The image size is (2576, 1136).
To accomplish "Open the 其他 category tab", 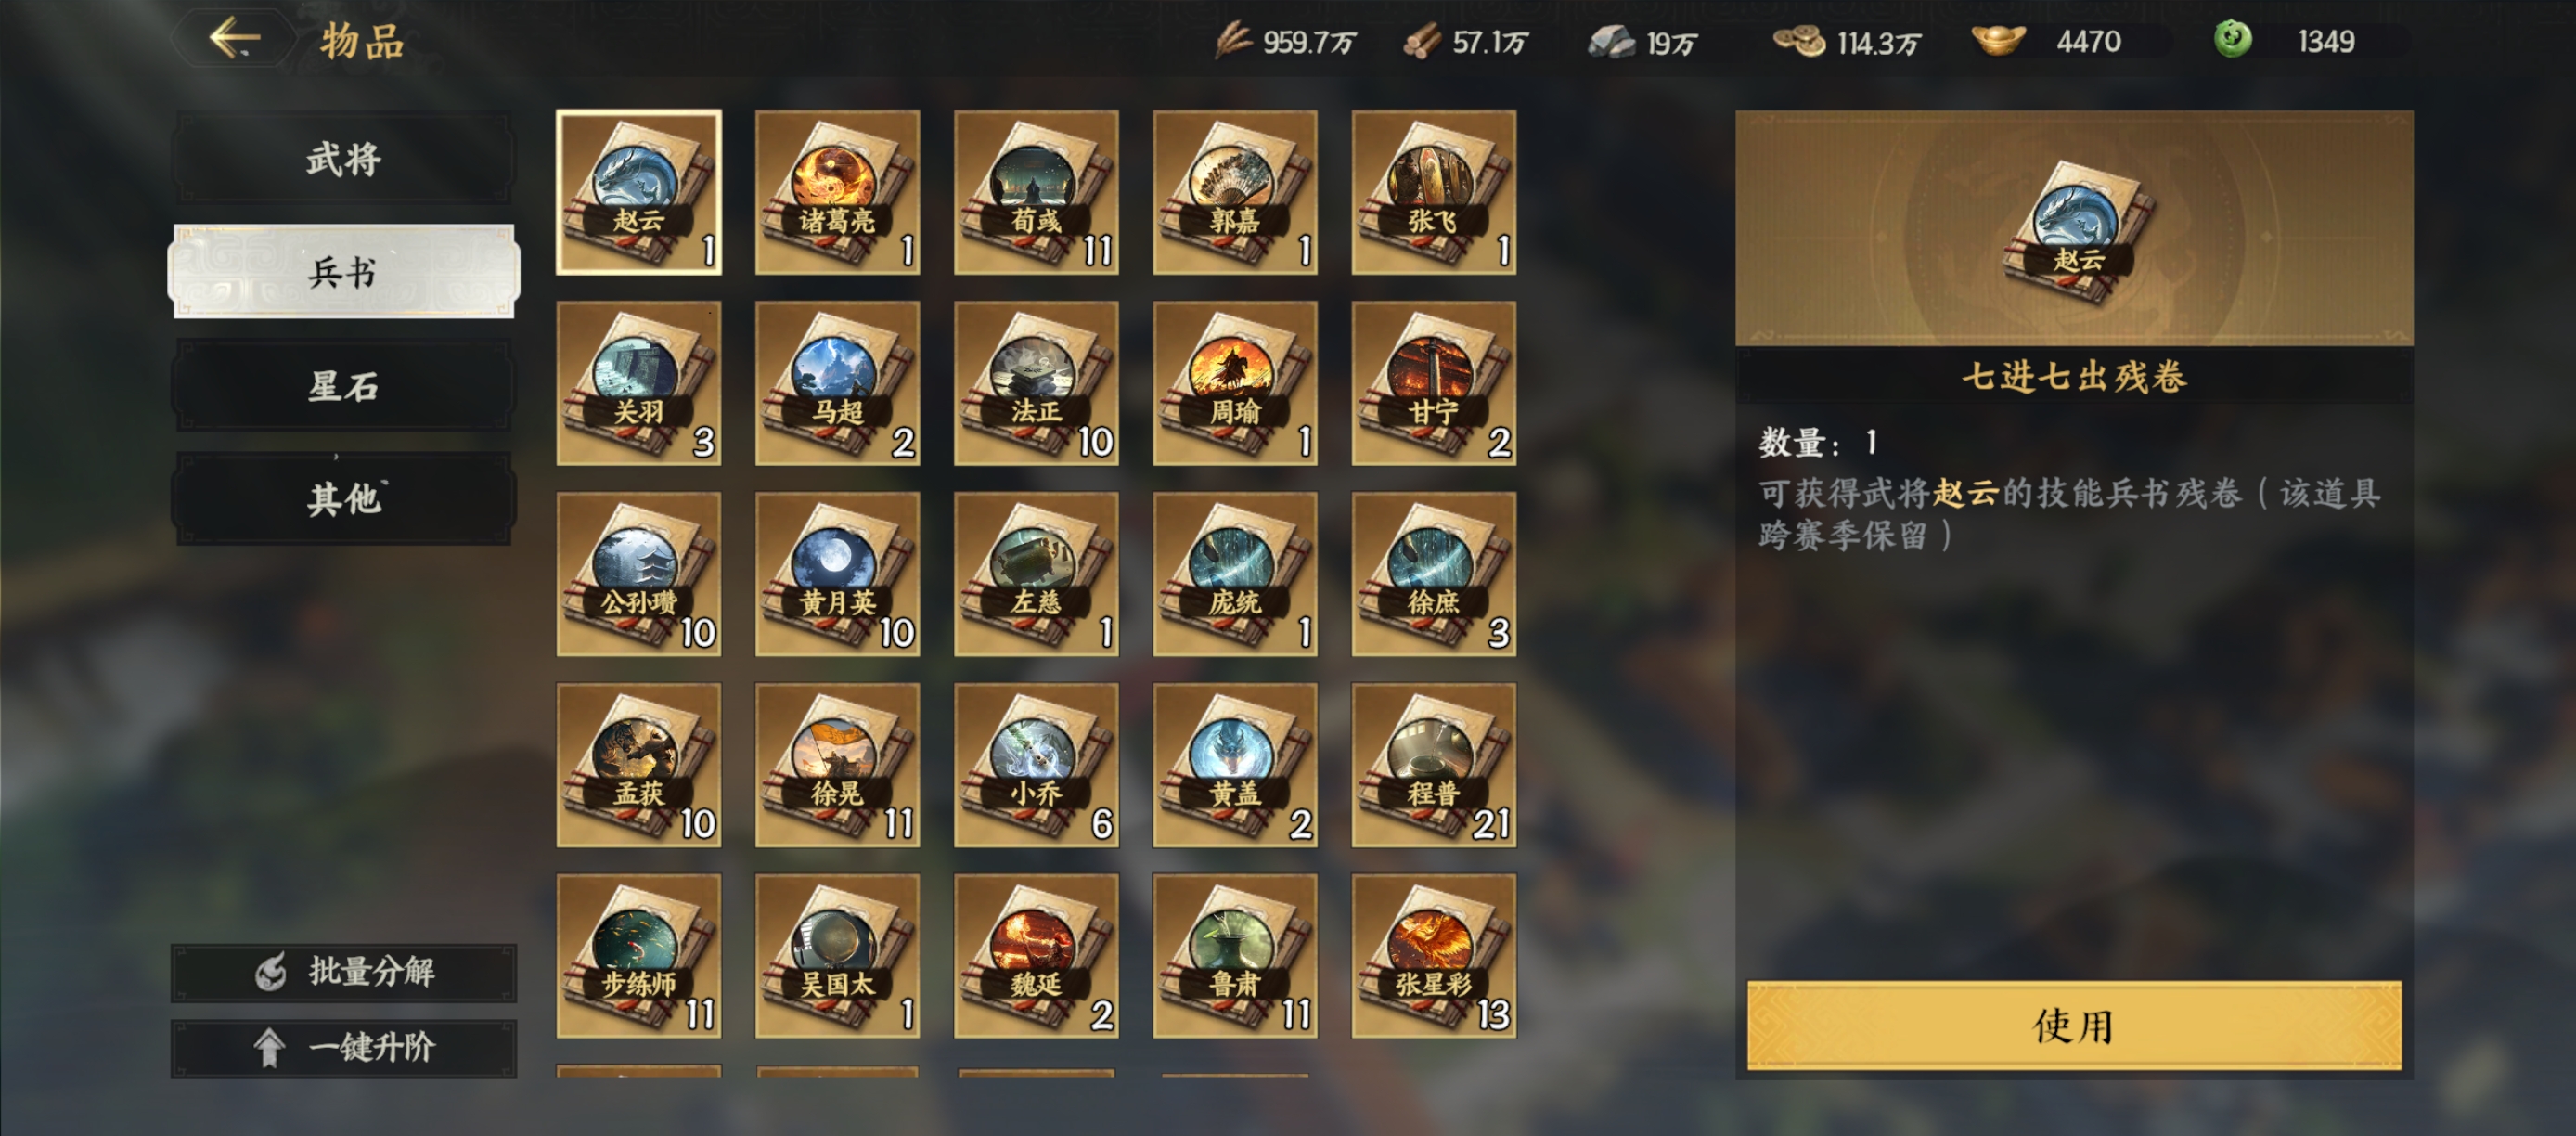I will click(344, 498).
